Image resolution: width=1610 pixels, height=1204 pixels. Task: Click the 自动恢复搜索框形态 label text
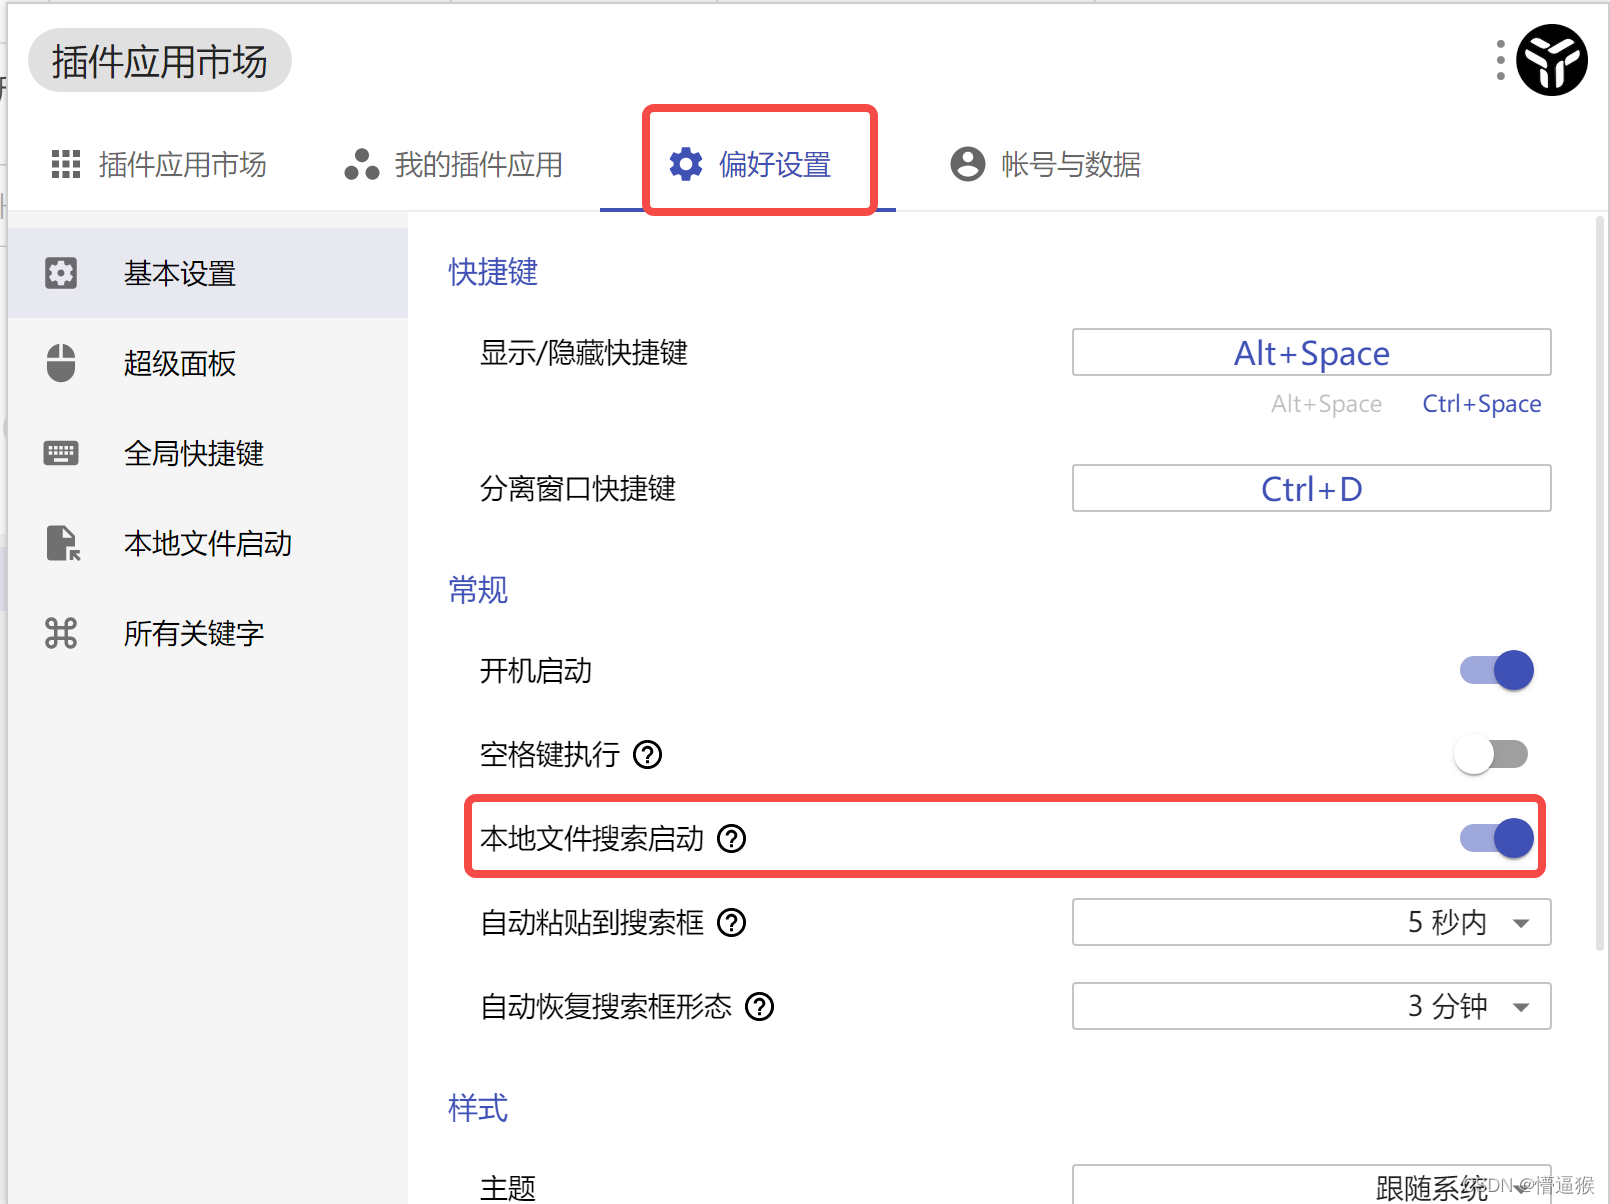click(x=606, y=1006)
